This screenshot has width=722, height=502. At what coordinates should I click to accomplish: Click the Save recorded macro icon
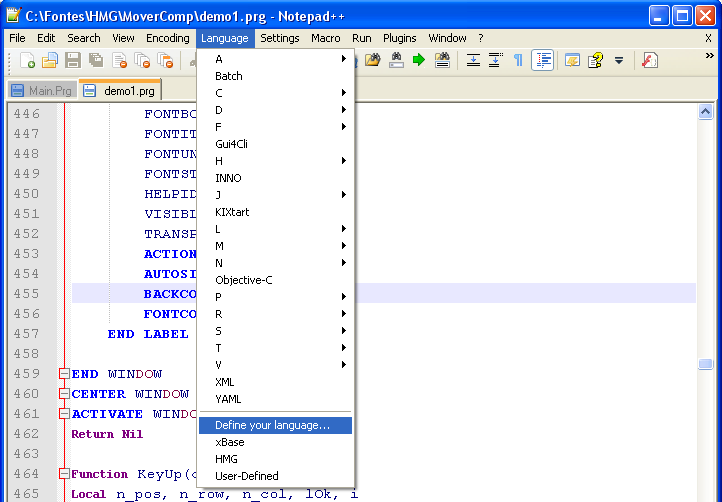[441, 61]
